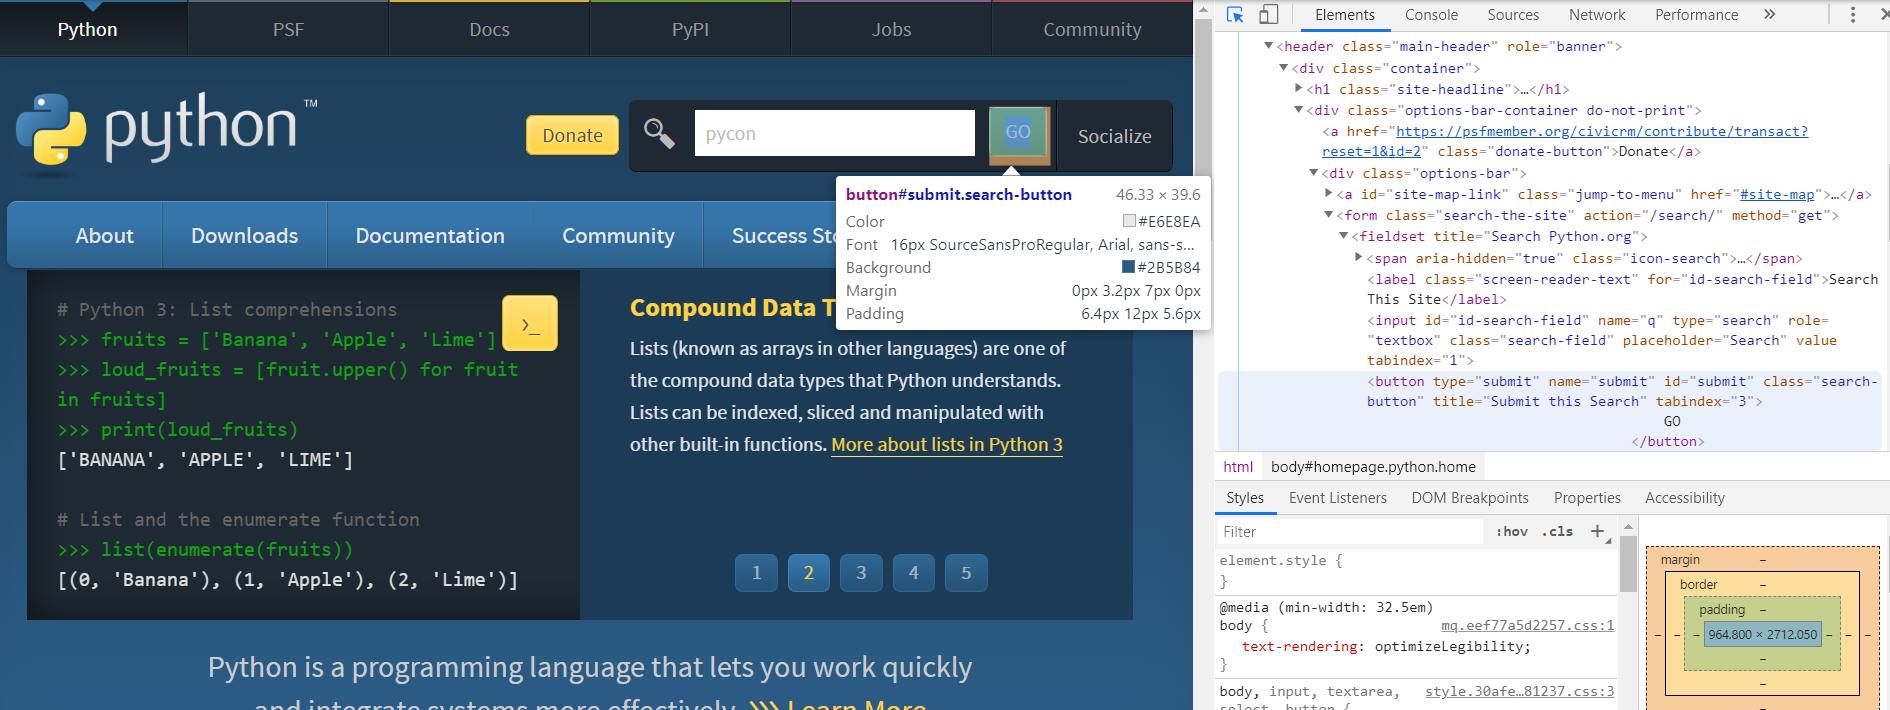Expand the site-map-link anchor node
Image resolution: width=1890 pixels, height=710 pixels.
1328,194
